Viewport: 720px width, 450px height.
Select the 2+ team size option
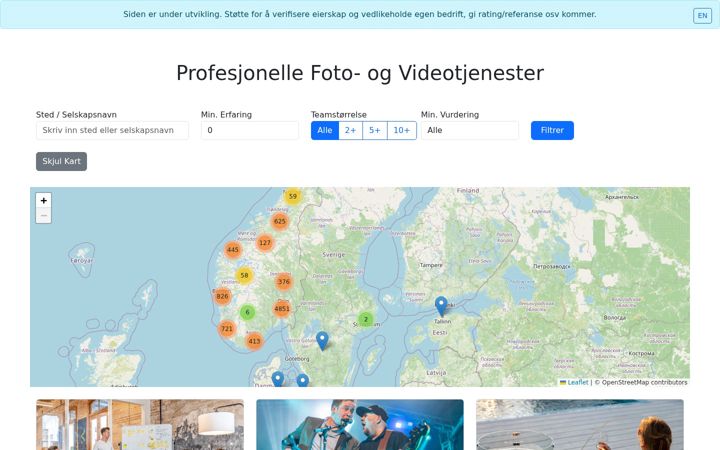coord(350,130)
